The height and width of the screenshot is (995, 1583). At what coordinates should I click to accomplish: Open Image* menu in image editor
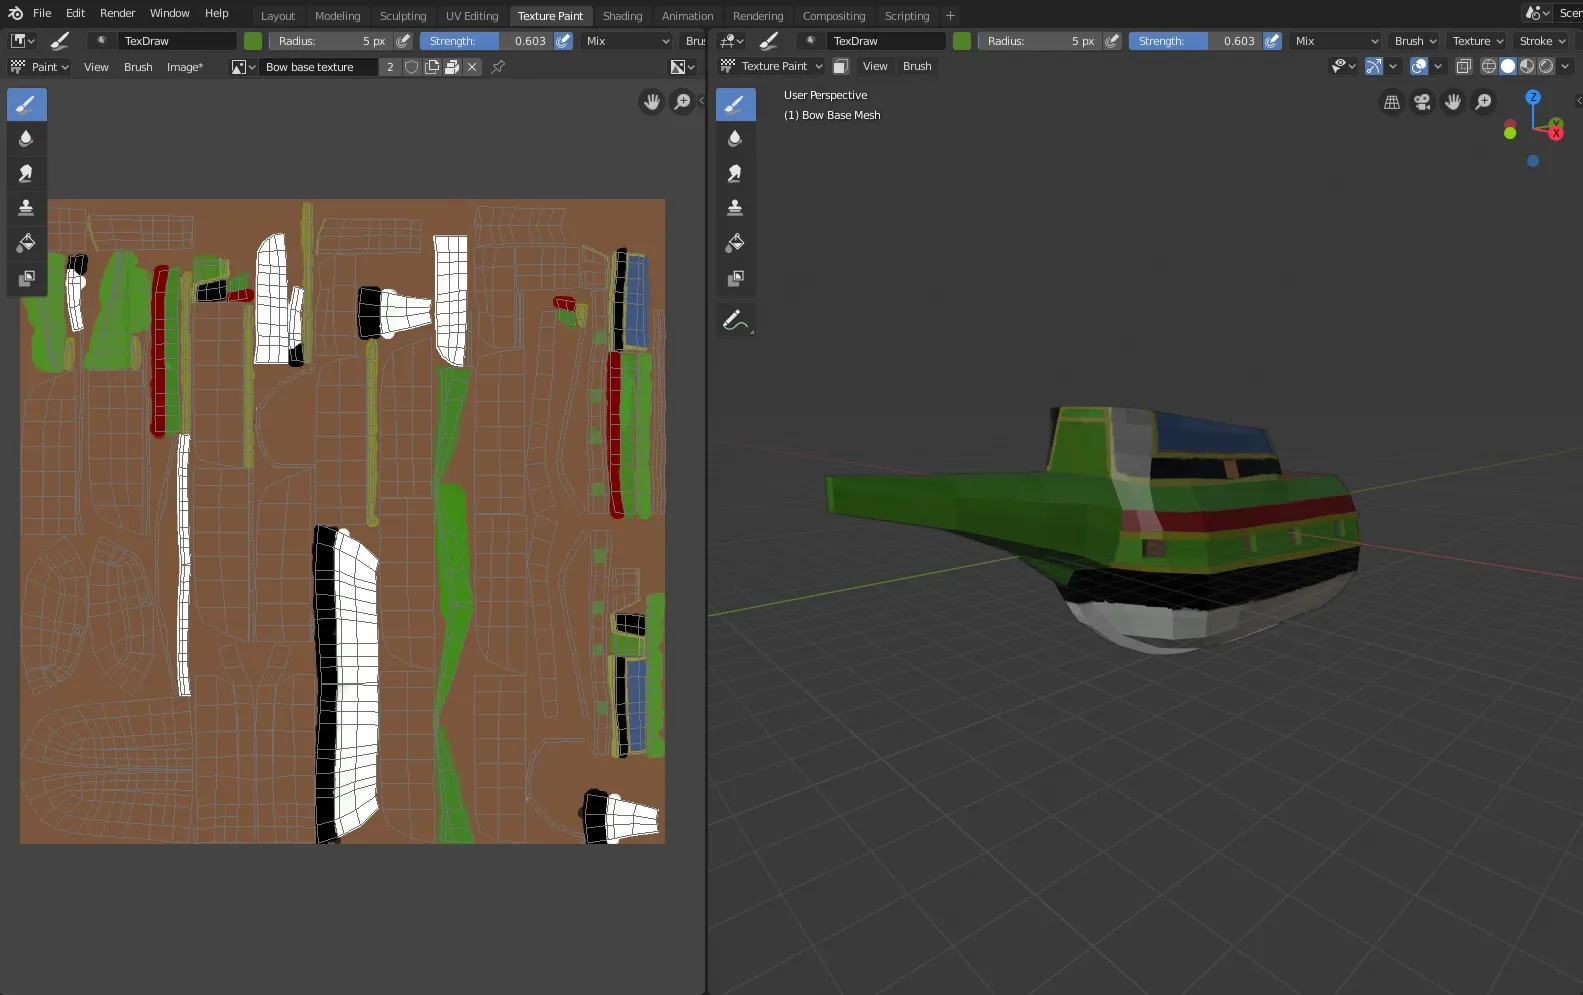(185, 67)
